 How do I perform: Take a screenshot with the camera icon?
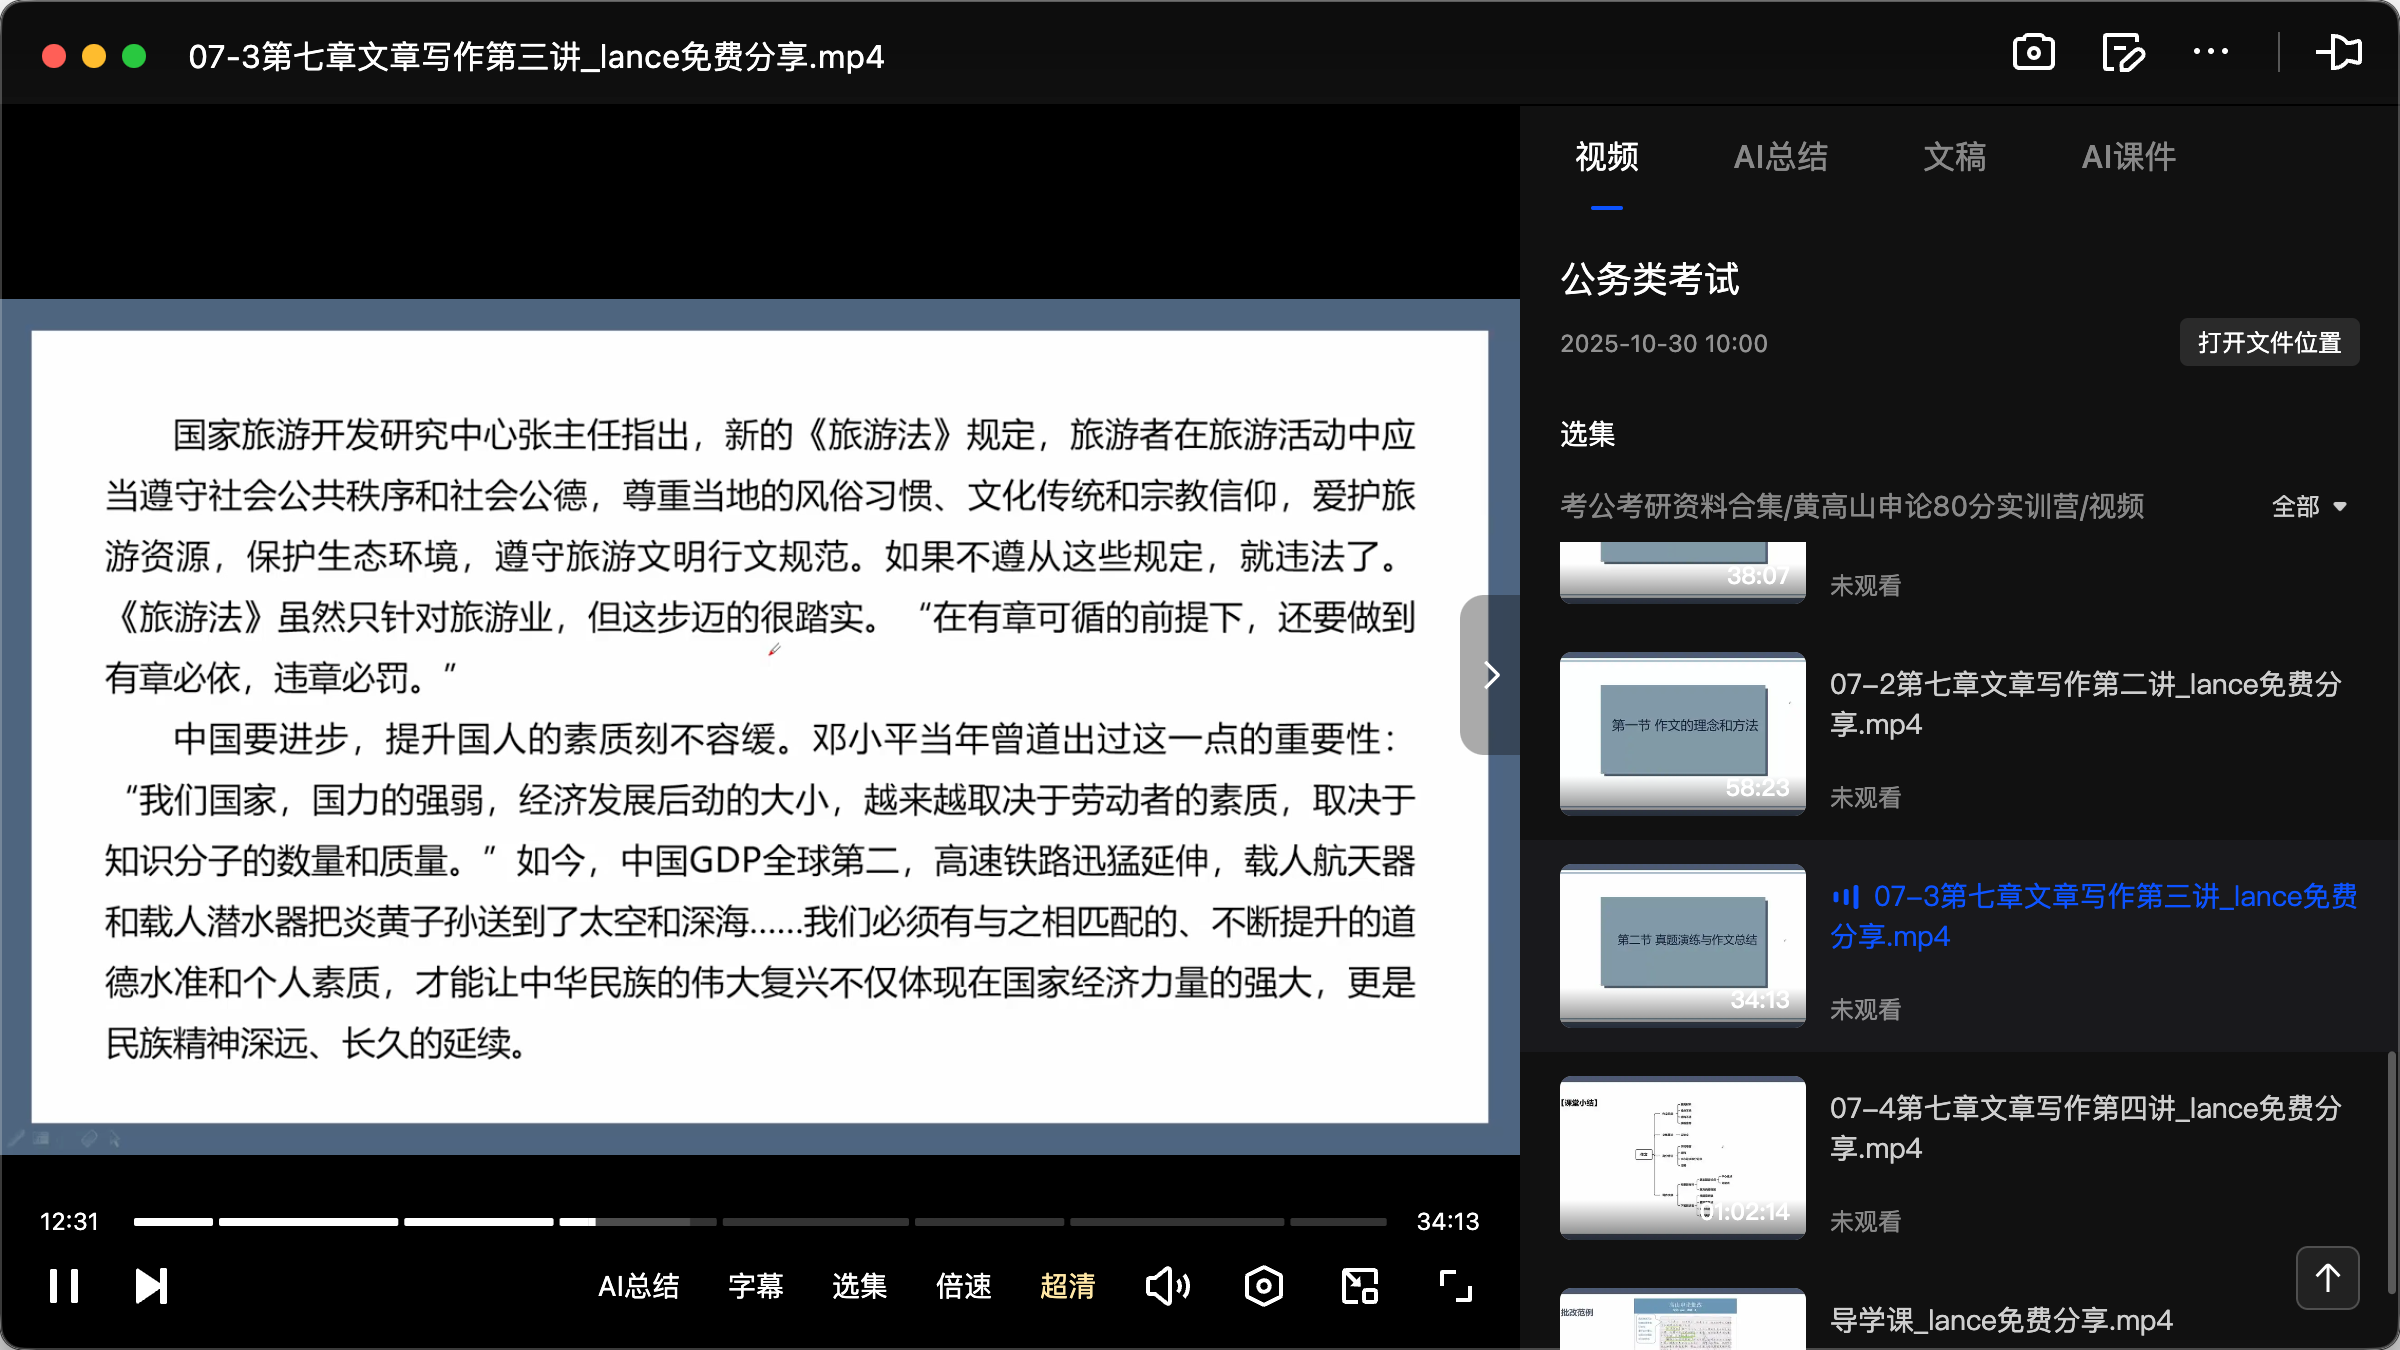pyautogui.click(x=2033, y=53)
